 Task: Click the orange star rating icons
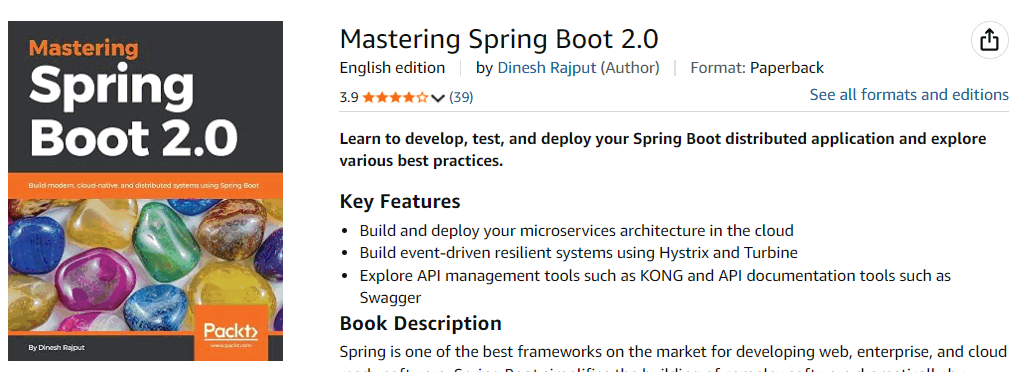tap(395, 98)
